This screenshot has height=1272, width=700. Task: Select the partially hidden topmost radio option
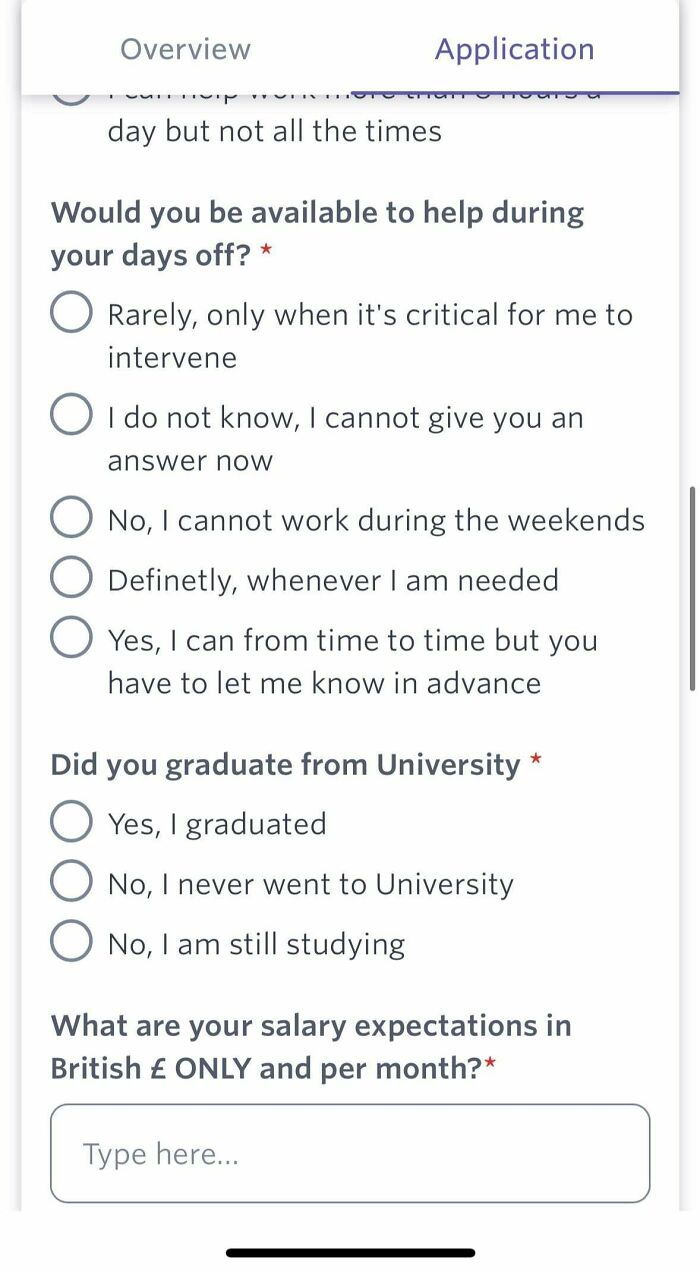(x=71, y=92)
